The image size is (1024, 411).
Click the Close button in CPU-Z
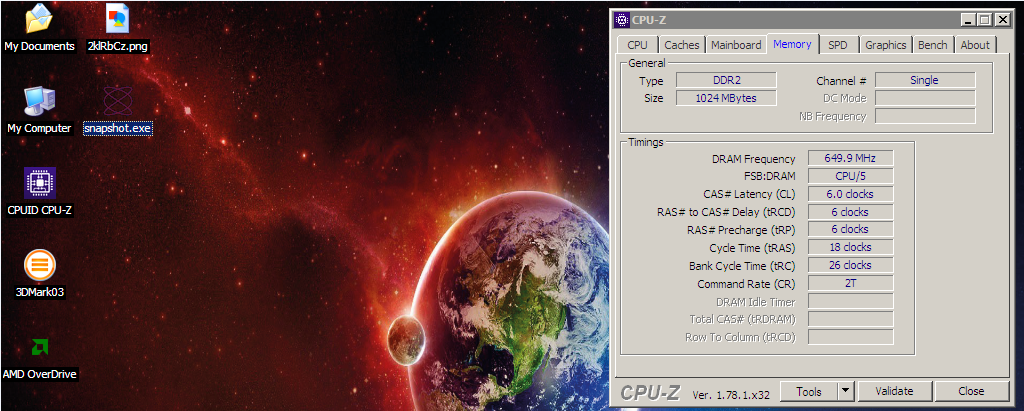971,391
